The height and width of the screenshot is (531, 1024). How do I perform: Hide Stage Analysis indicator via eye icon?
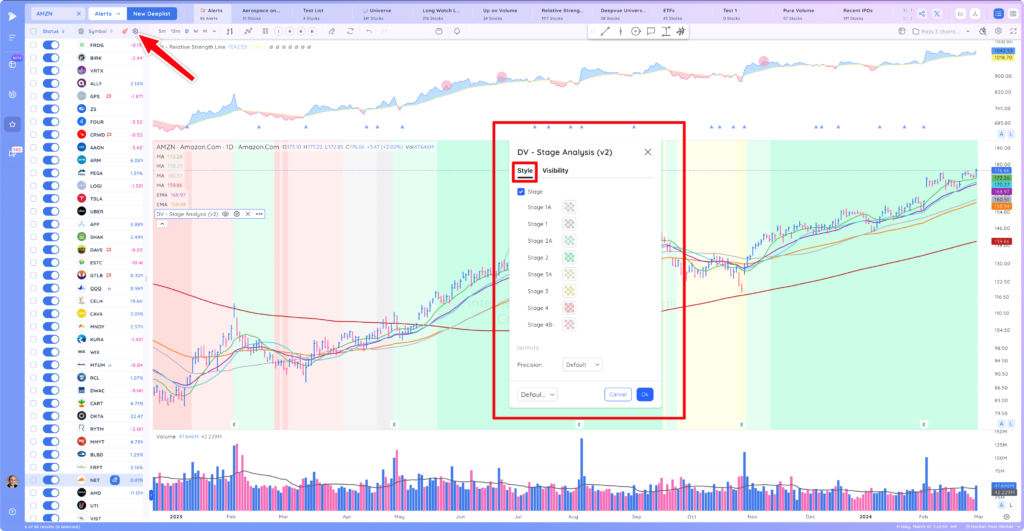coord(225,214)
